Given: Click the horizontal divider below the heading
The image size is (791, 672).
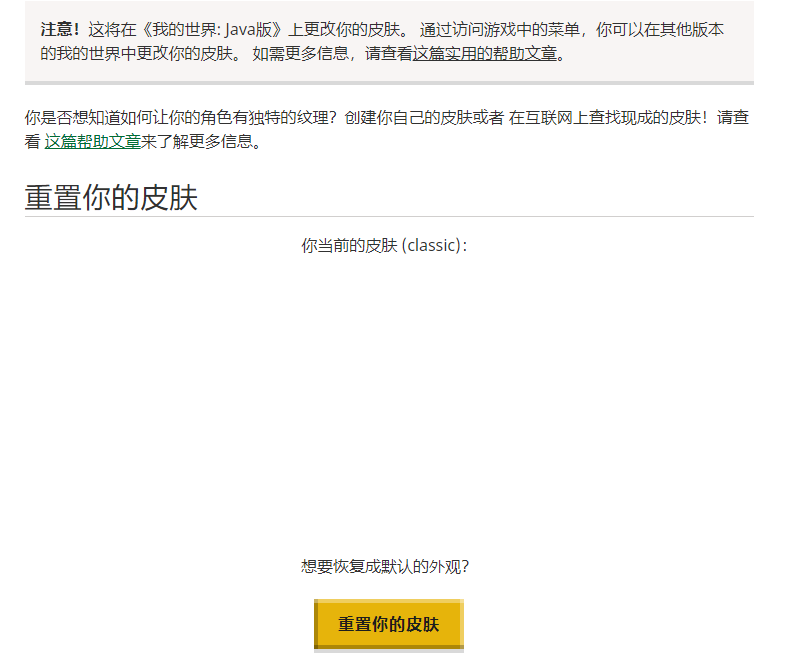Looking at the screenshot, I should point(388,216).
